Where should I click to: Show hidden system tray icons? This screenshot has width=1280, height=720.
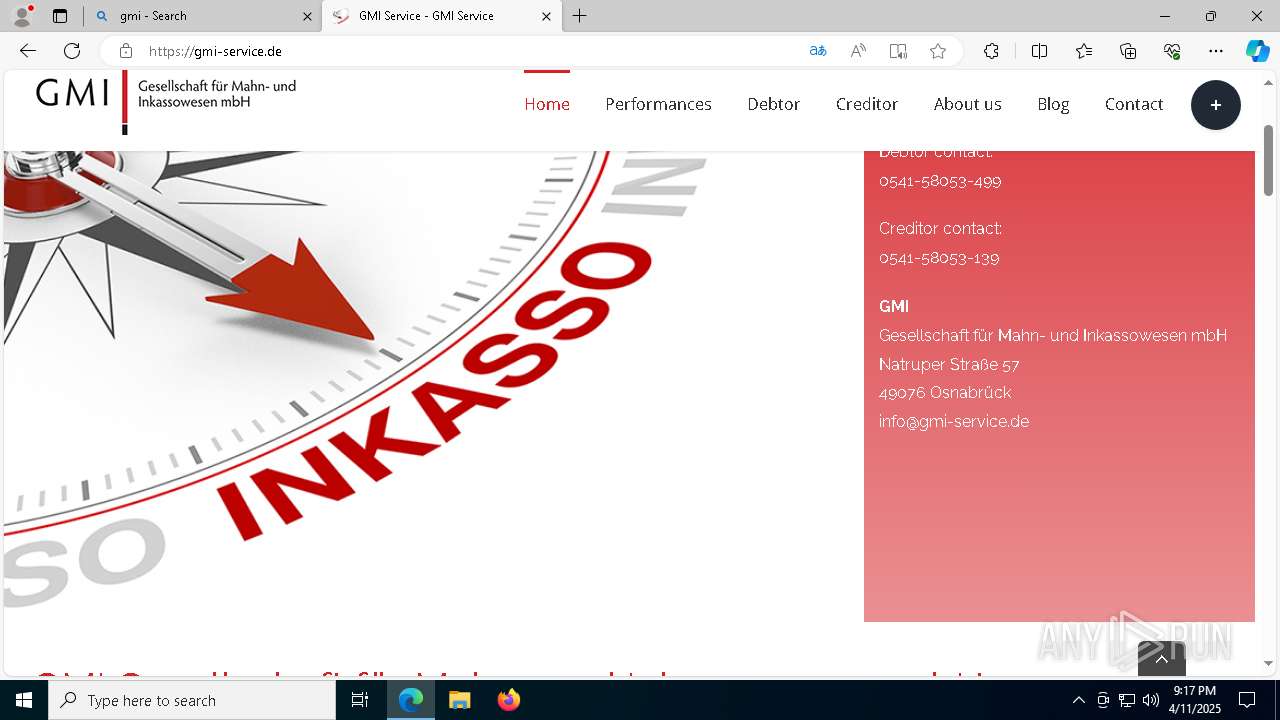[x=1078, y=700]
